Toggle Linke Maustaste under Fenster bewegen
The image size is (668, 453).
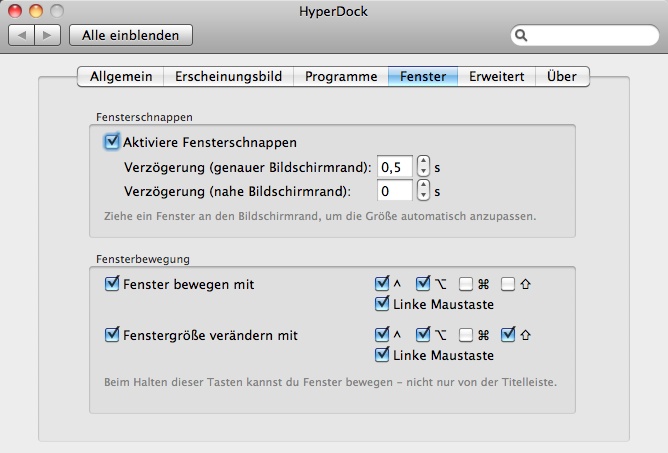382,303
